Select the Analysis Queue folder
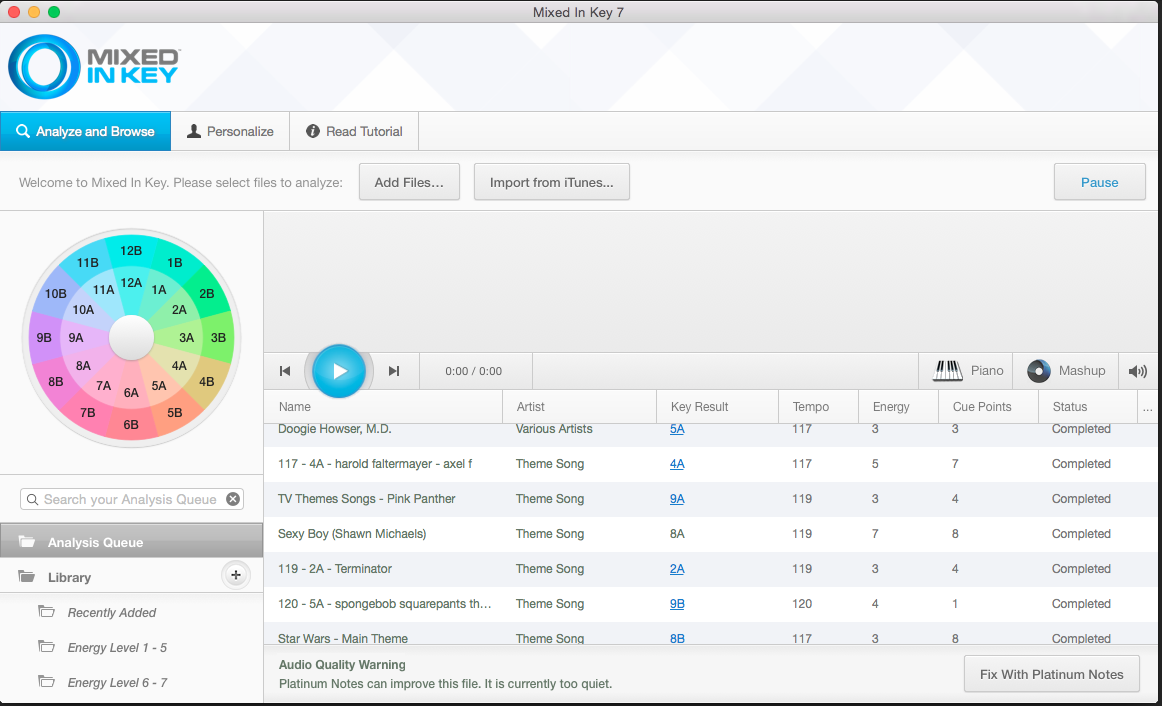Viewport: 1162px width, 706px height. (x=131, y=542)
